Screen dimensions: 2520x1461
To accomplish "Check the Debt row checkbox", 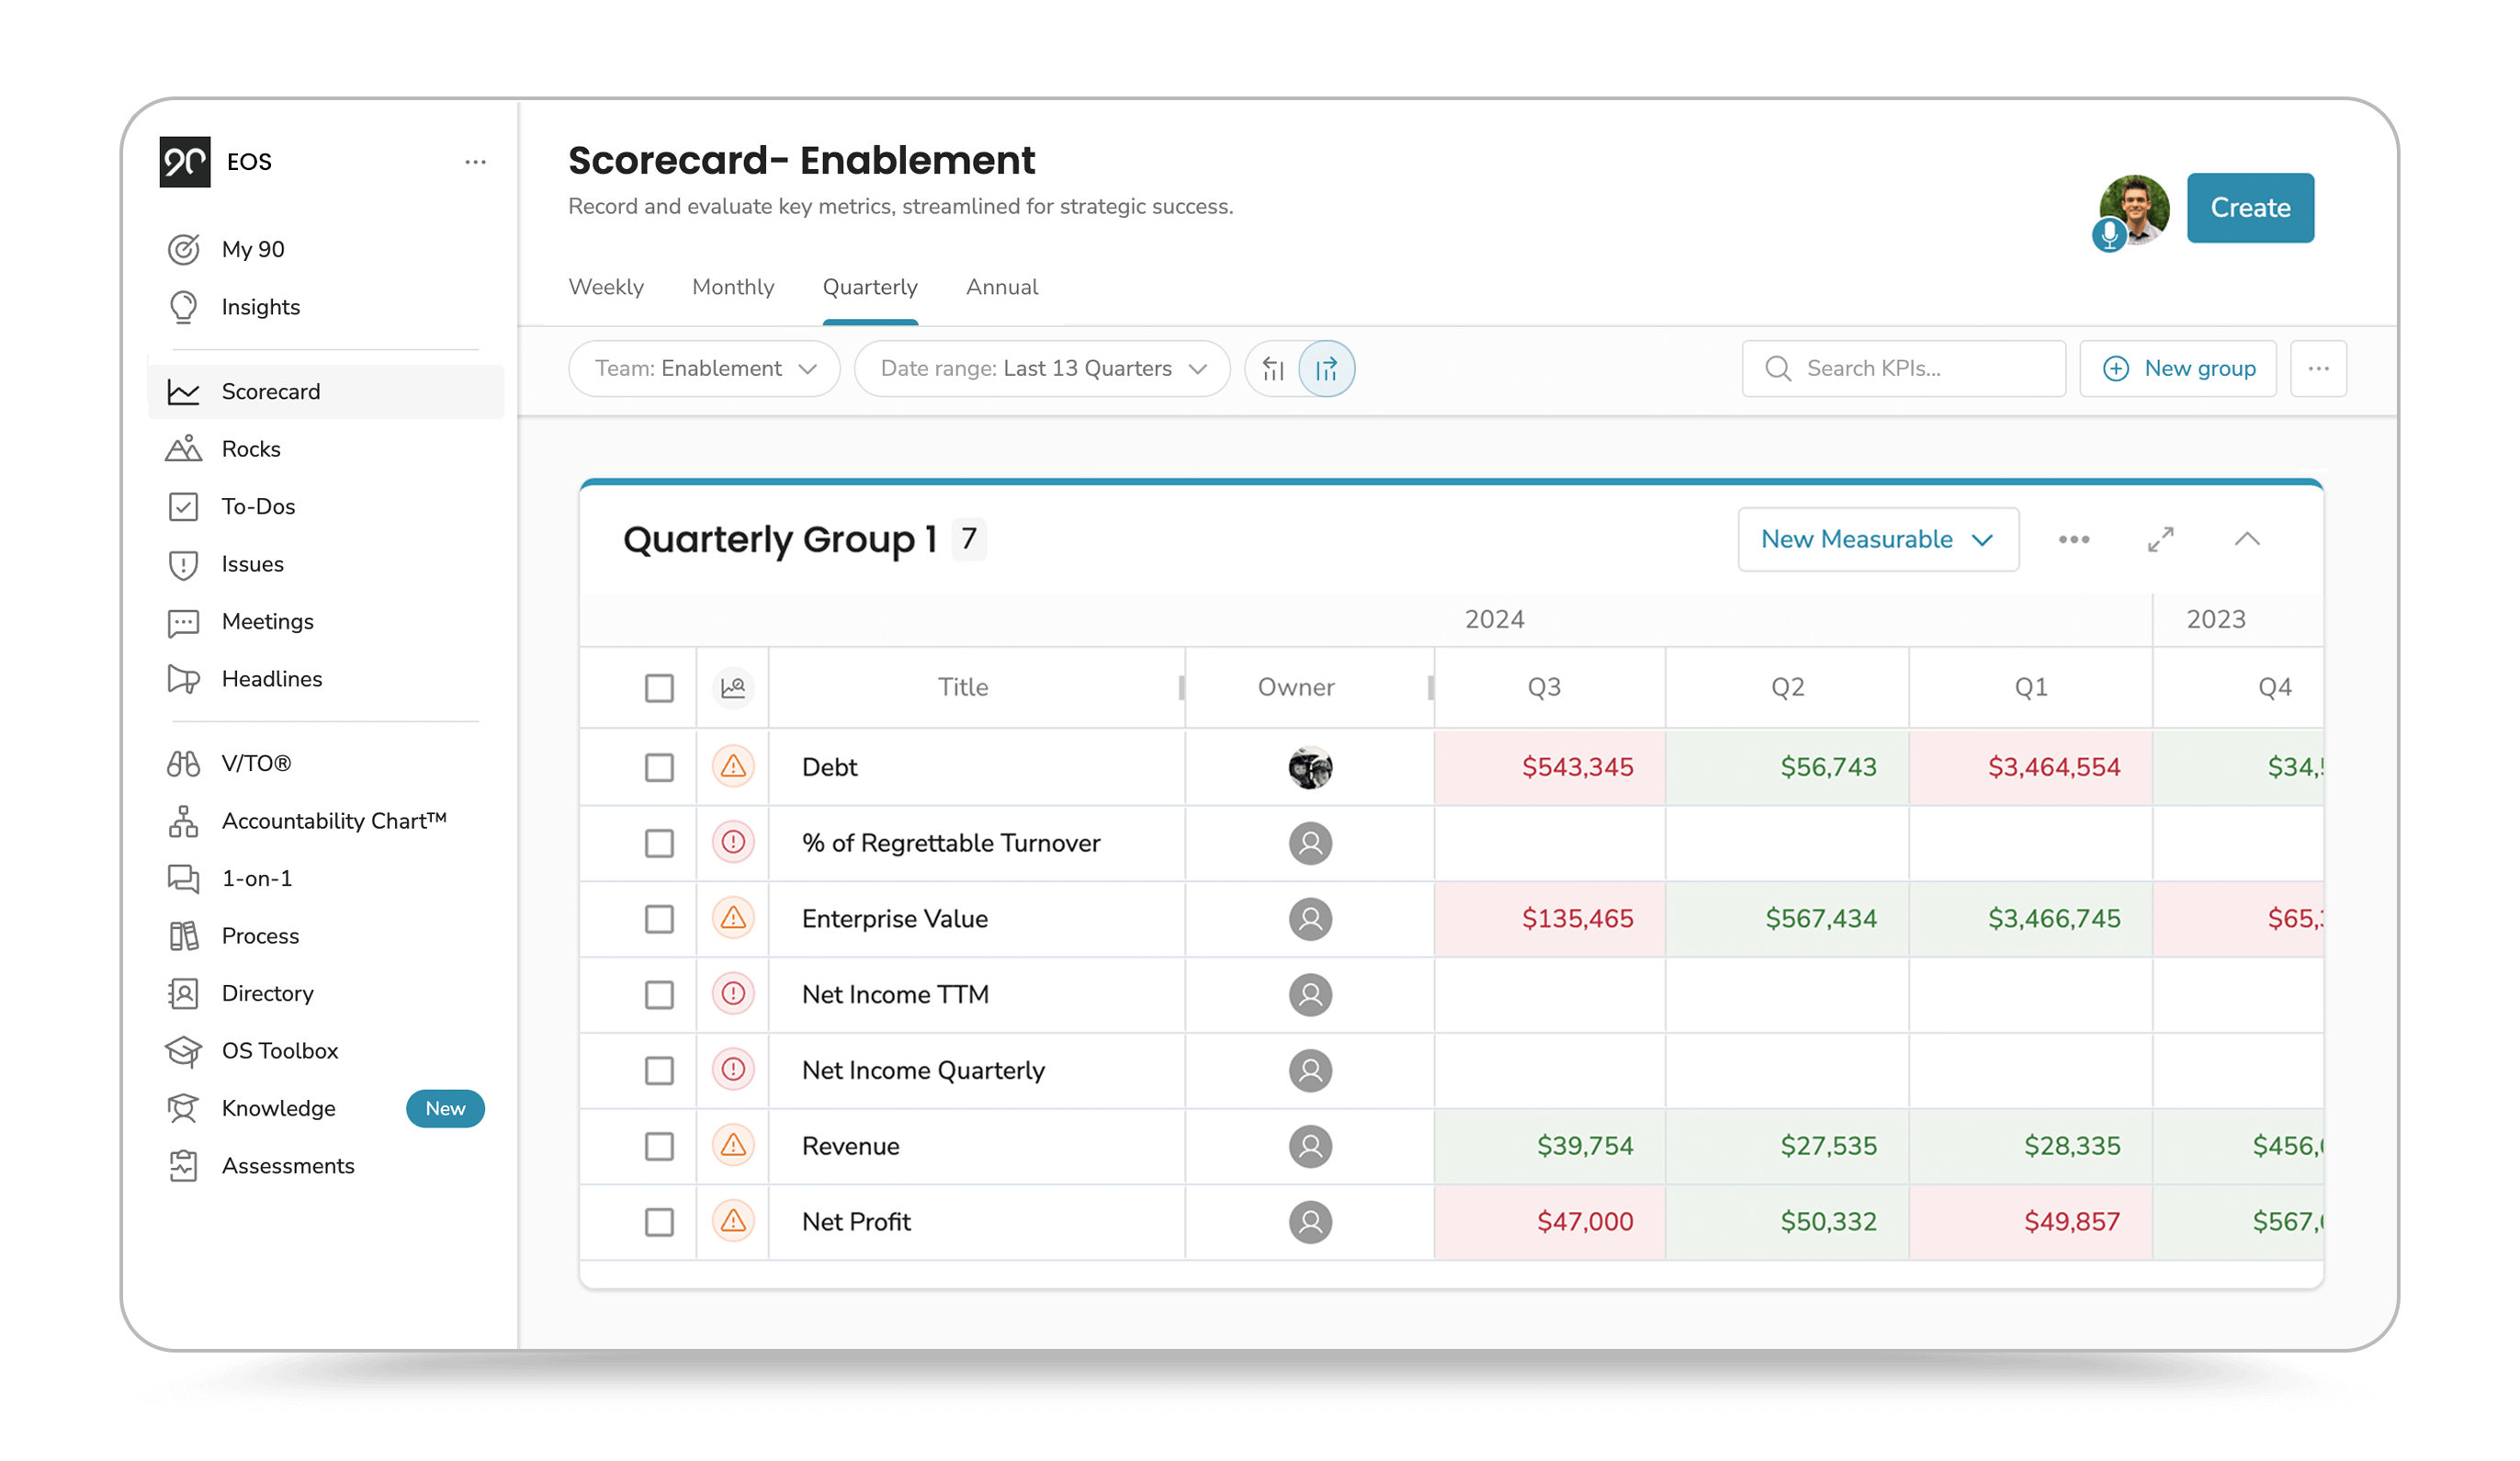I will tap(659, 767).
